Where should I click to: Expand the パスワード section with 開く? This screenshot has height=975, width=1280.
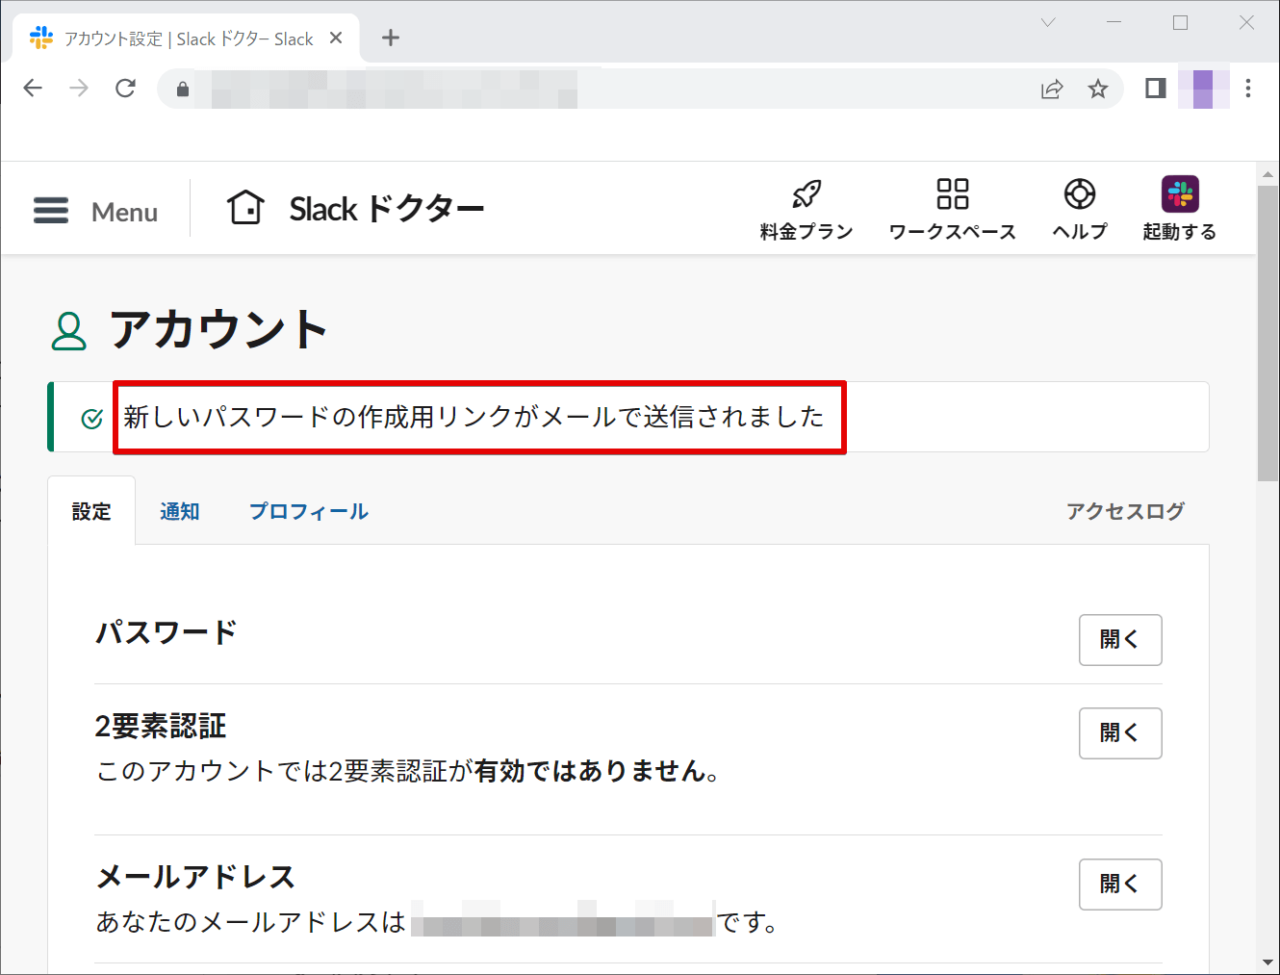point(1120,640)
